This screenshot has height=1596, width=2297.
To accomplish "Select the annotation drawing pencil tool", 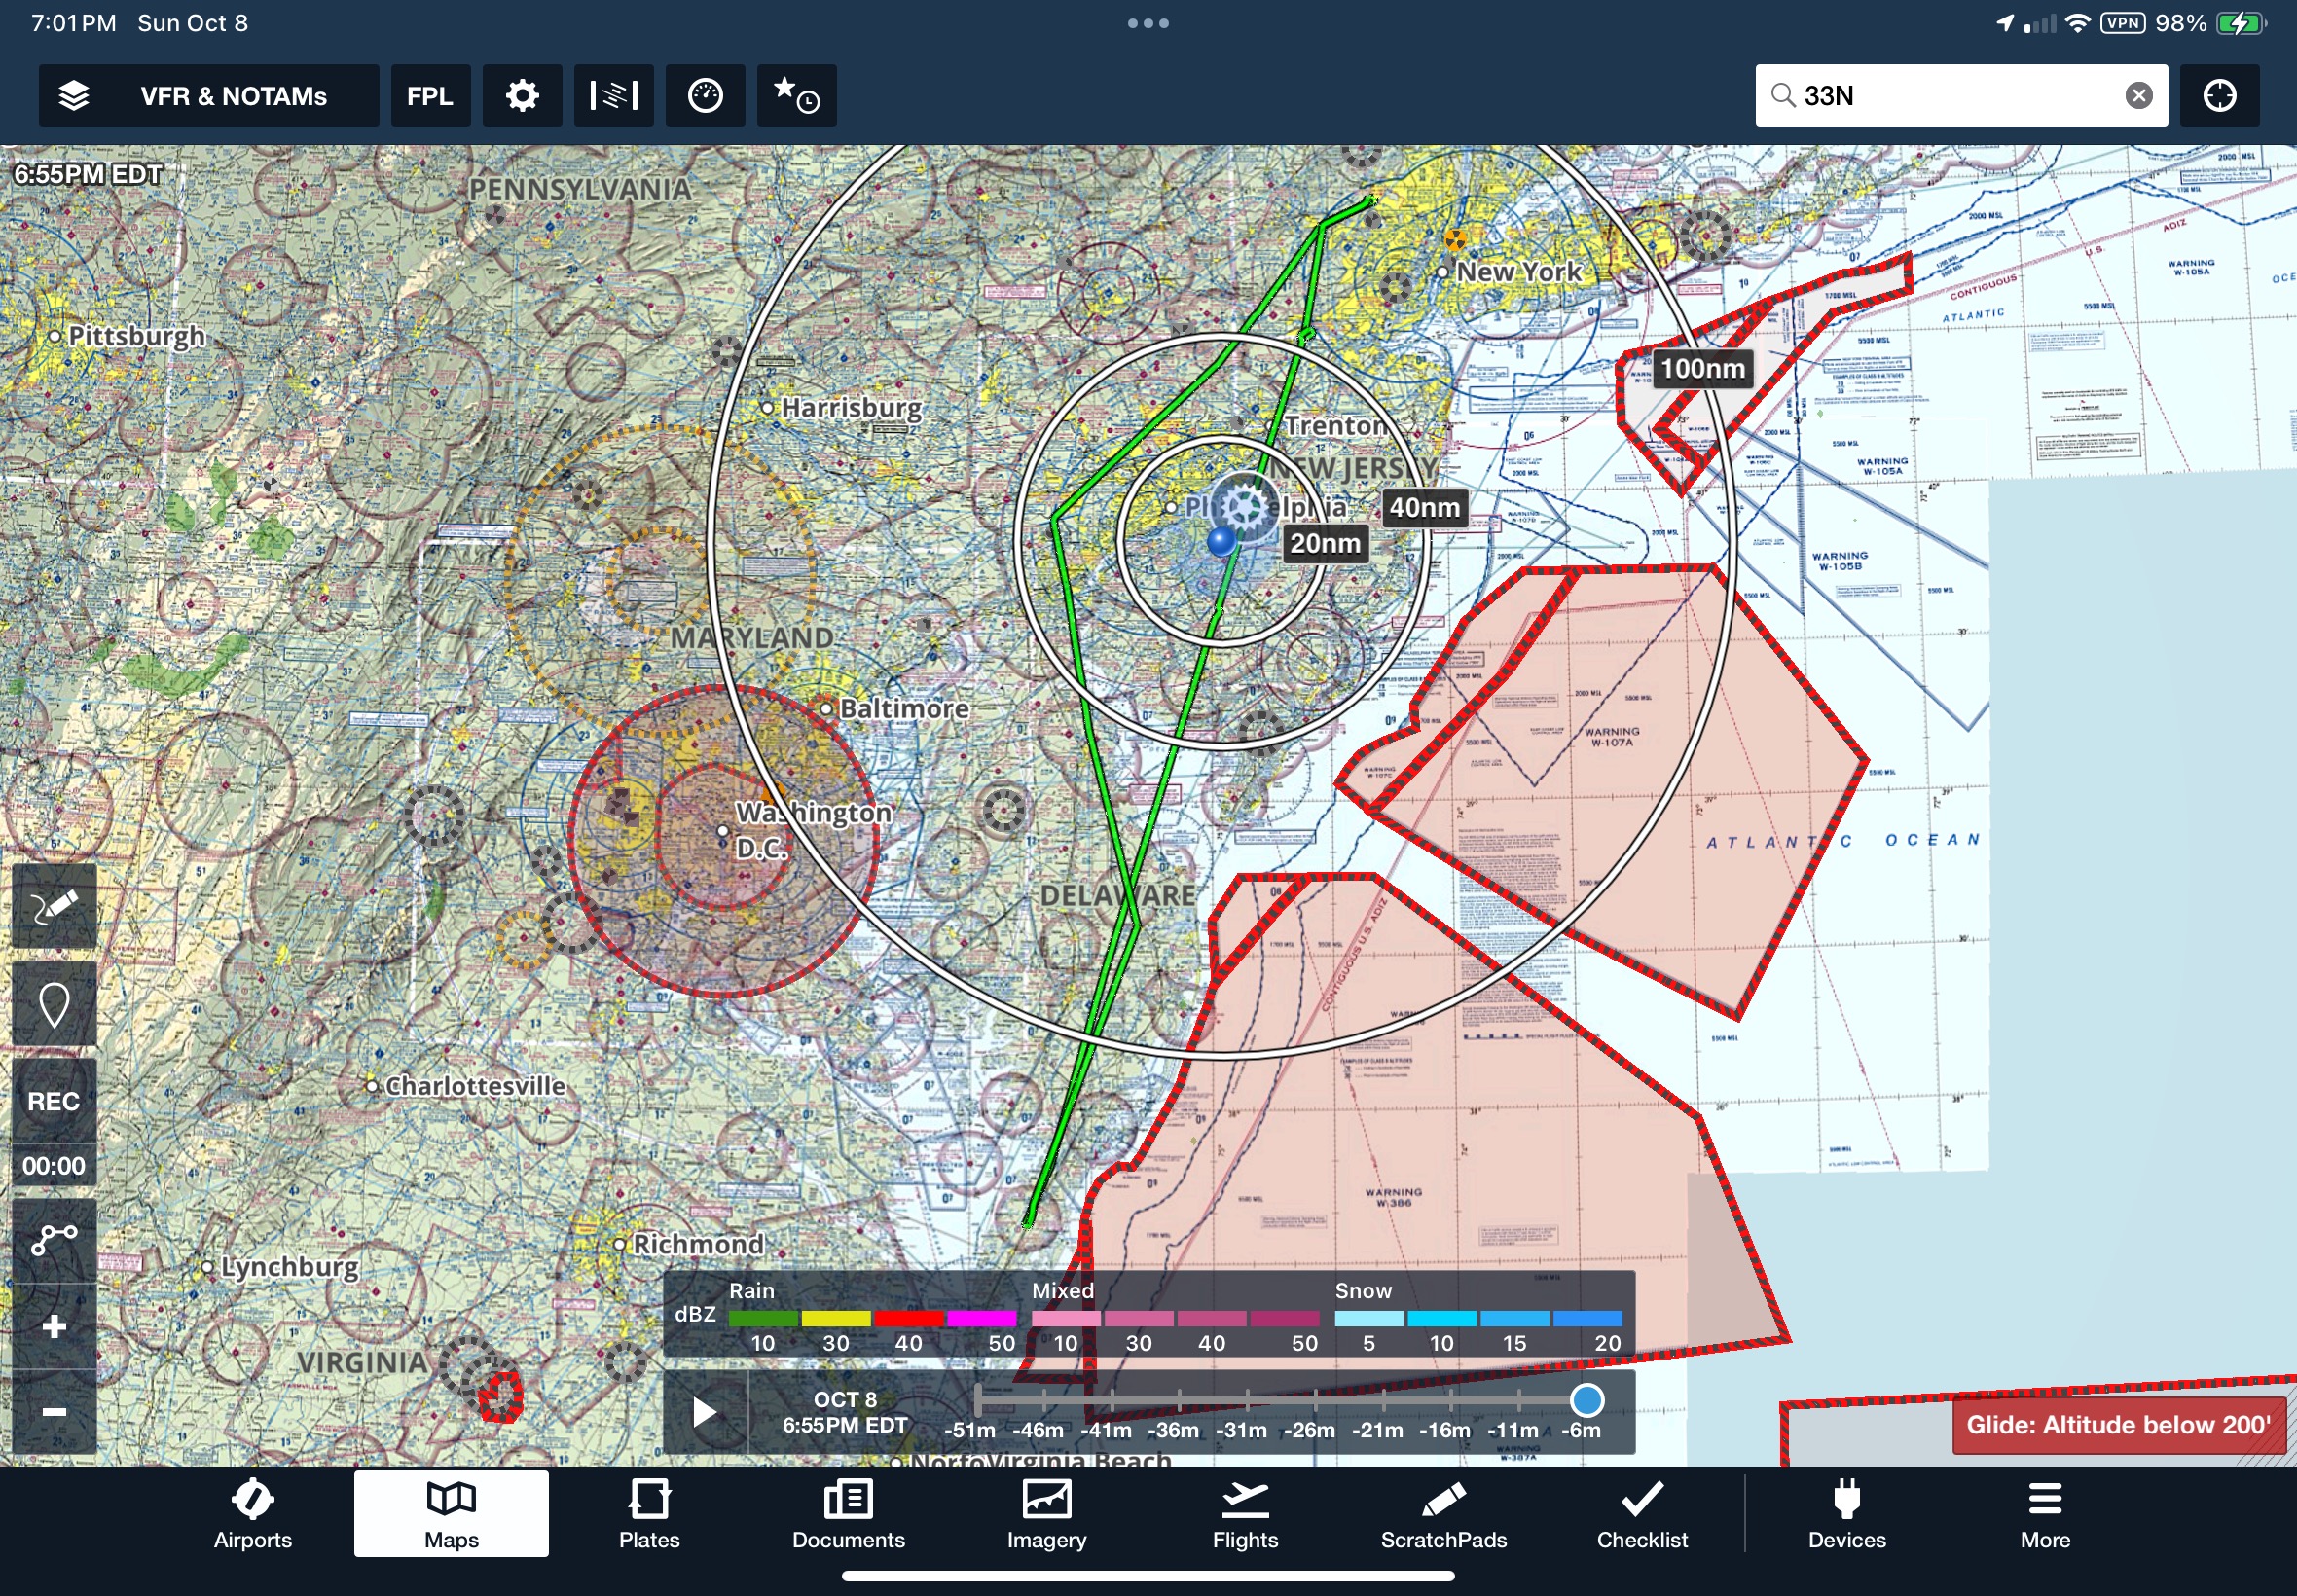I will coord(54,907).
